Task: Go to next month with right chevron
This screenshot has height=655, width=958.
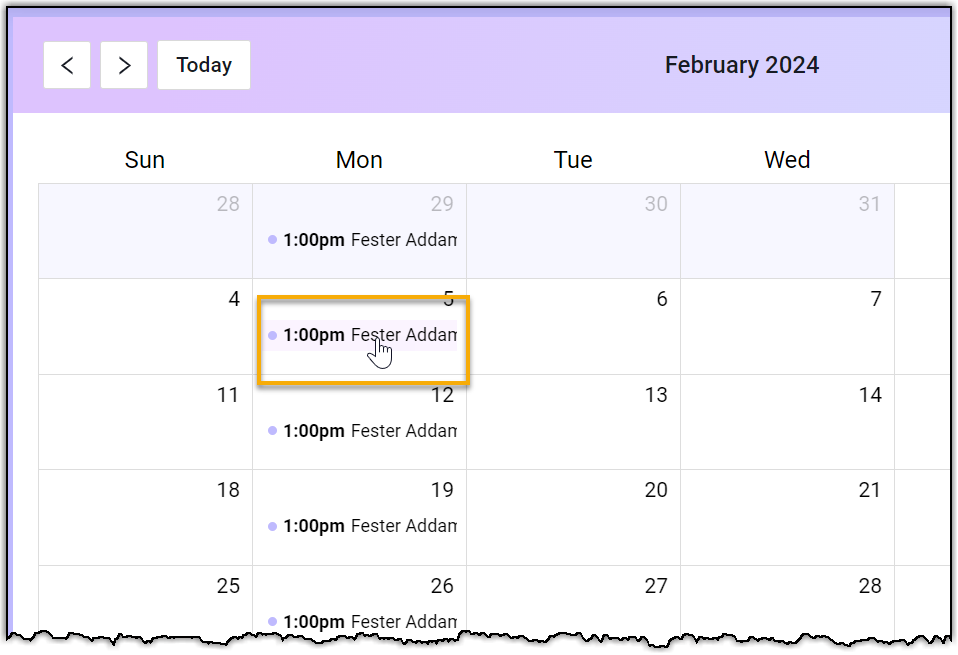Action: [124, 65]
